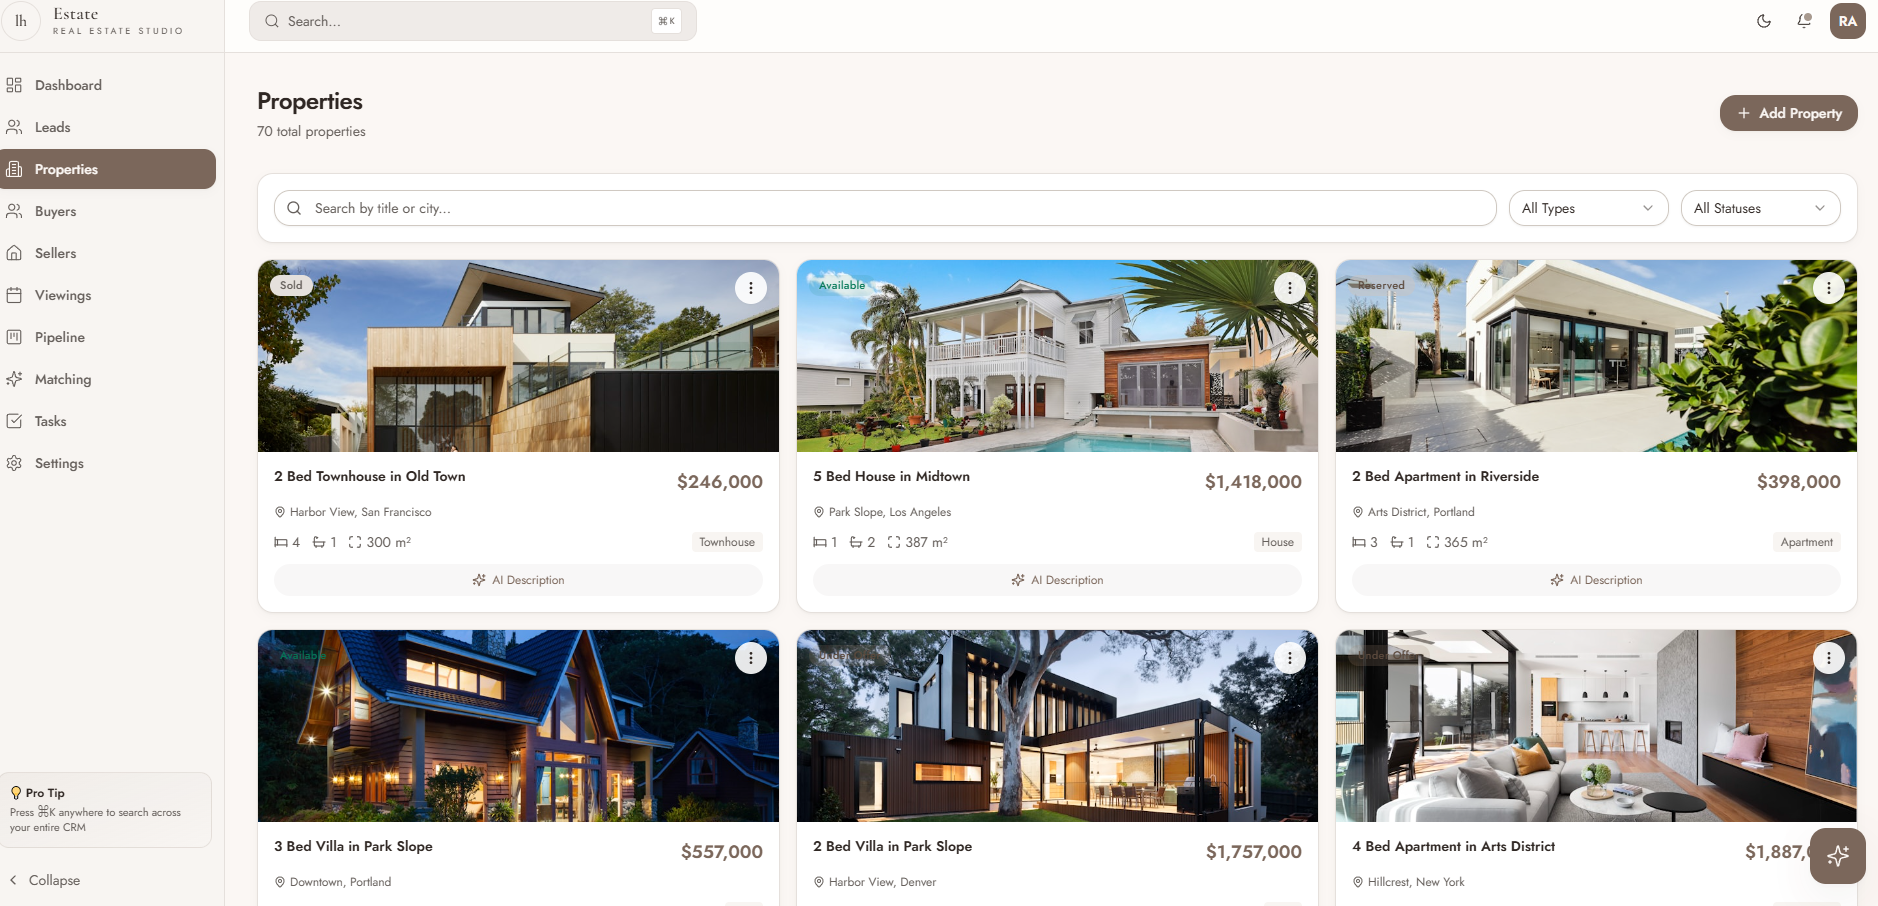
Task: Open options menu for 2 Bed Townhouse card
Action: (751, 288)
